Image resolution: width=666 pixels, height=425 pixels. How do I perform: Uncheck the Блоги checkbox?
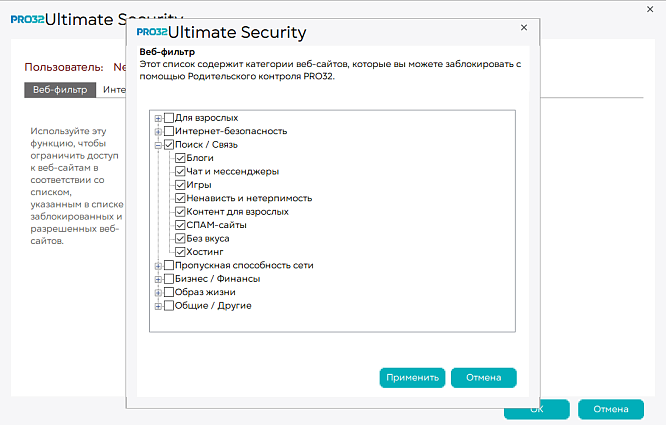(180, 158)
